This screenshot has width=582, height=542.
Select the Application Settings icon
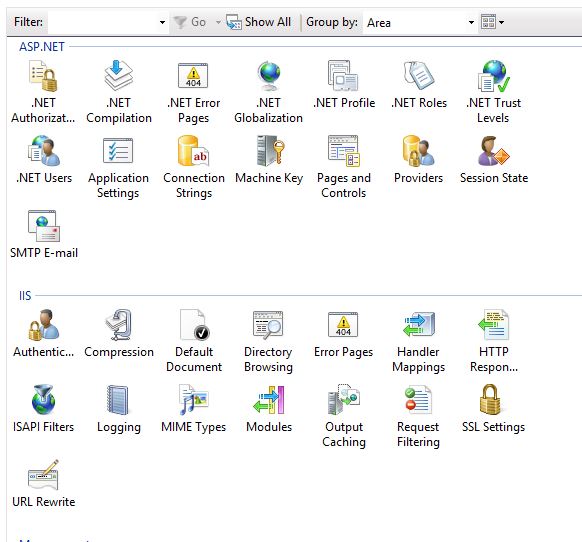point(118,151)
